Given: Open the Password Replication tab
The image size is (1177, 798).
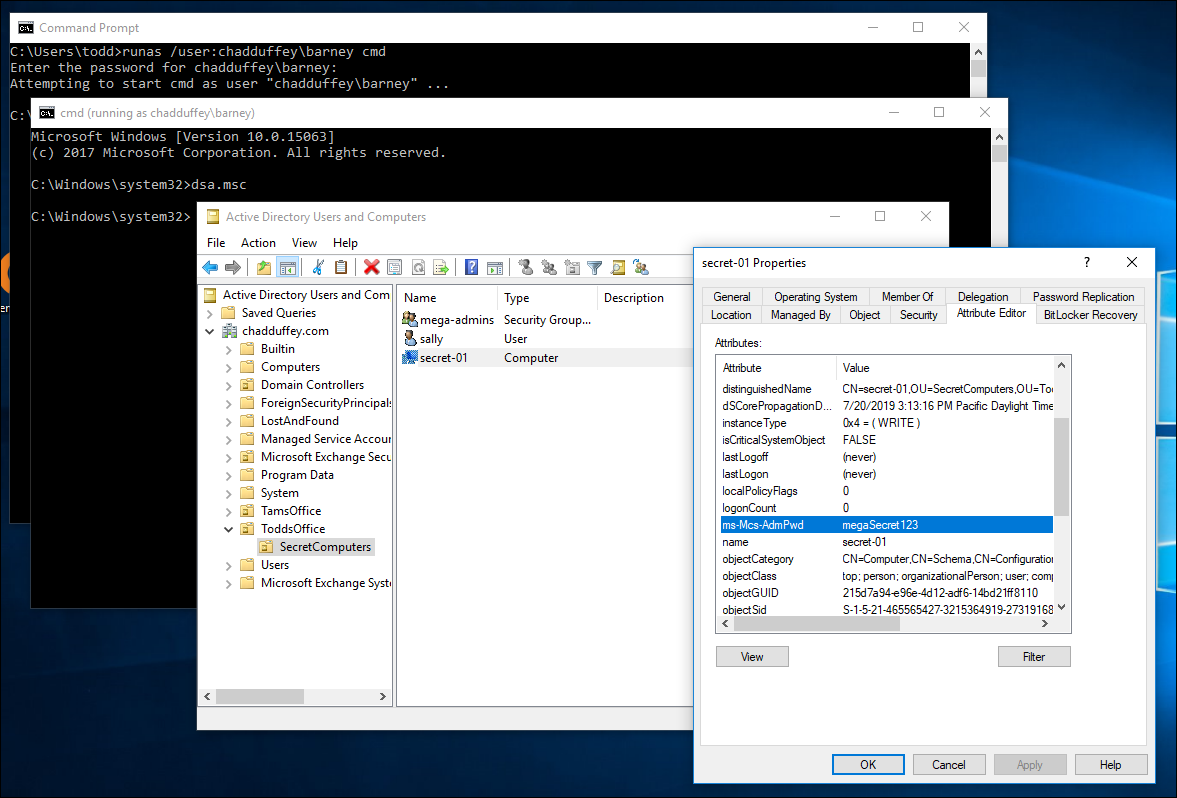Looking at the screenshot, I should point(1083,297).
